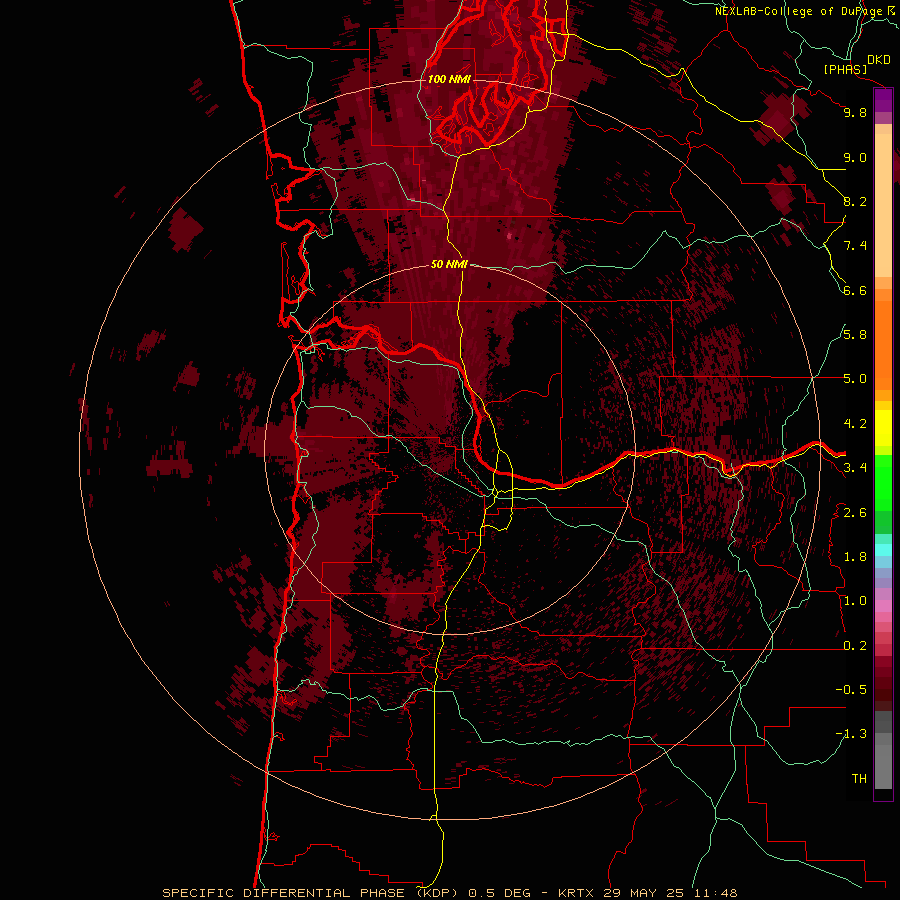Click the KRTX station identifier in caption
The height and width of the screenshot is (900, 900).
coord(577,893)
